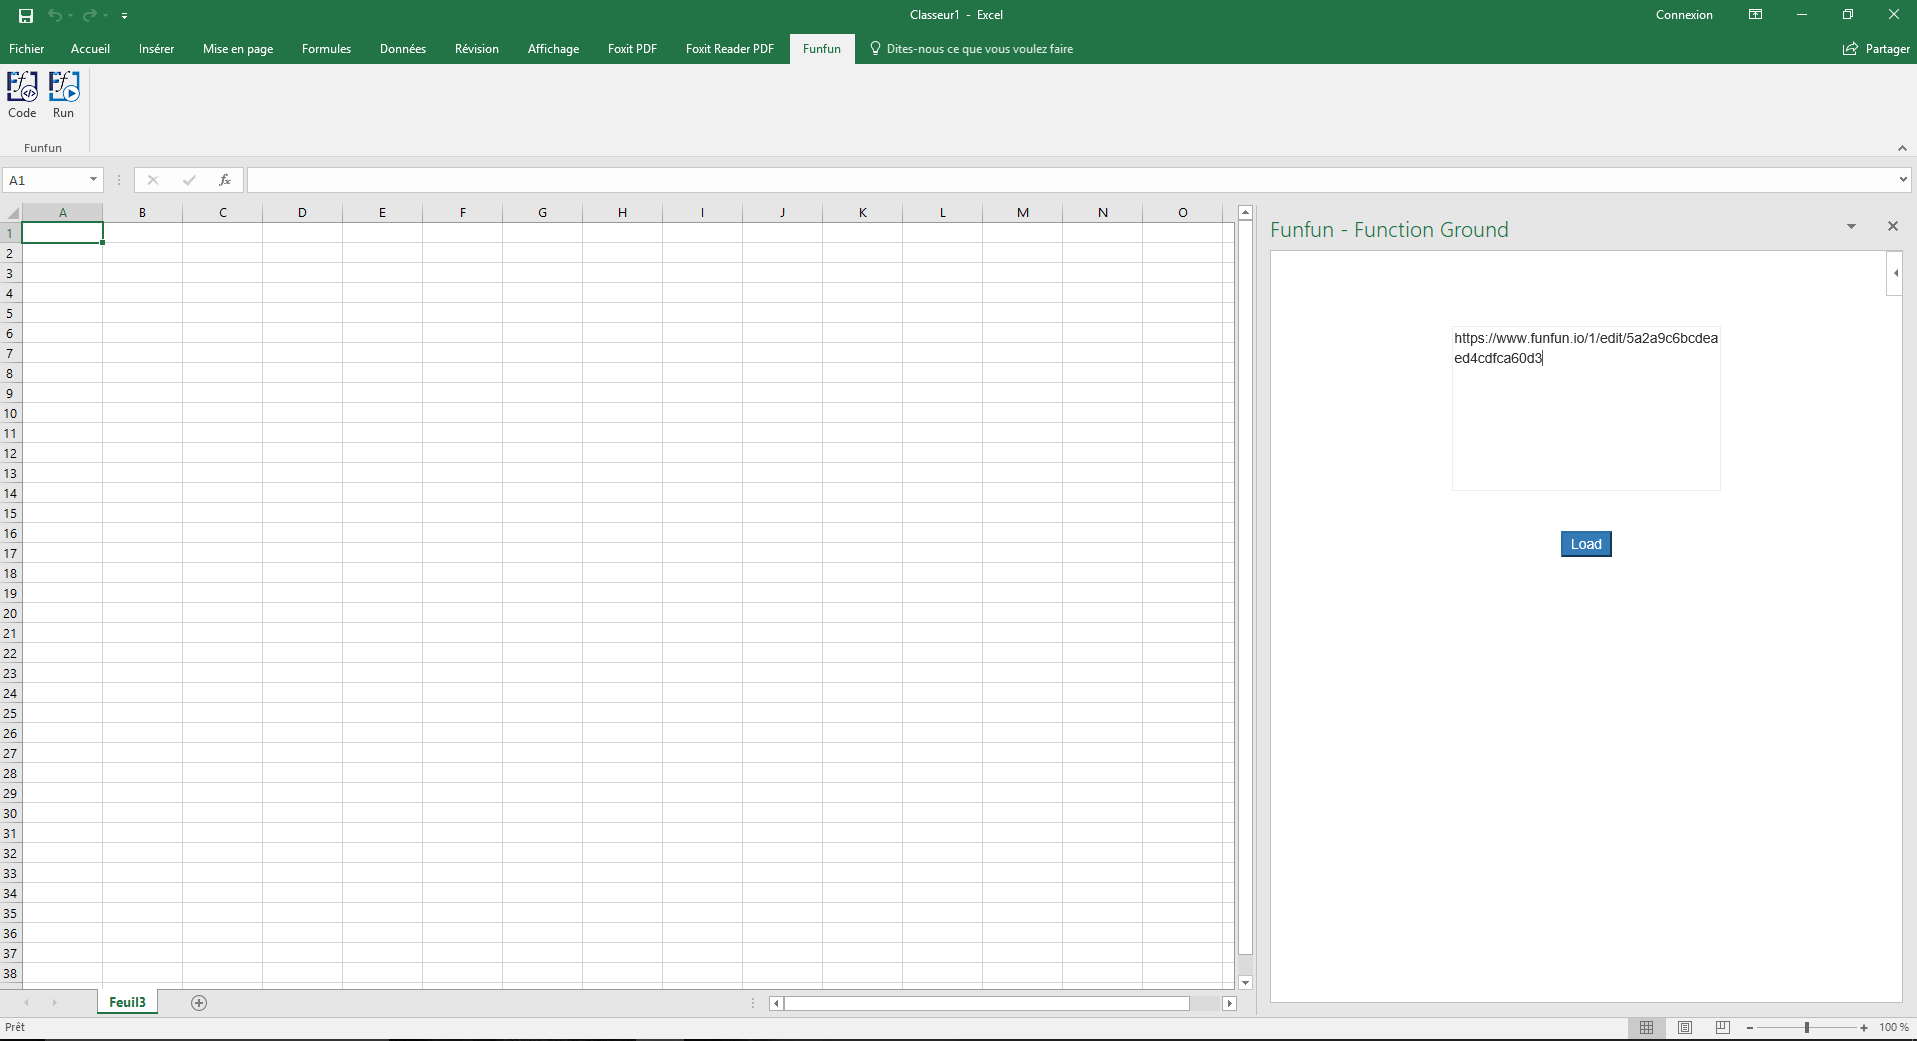Save the workbook from quick access toolbar
1917x1041 pixels.
26,15
